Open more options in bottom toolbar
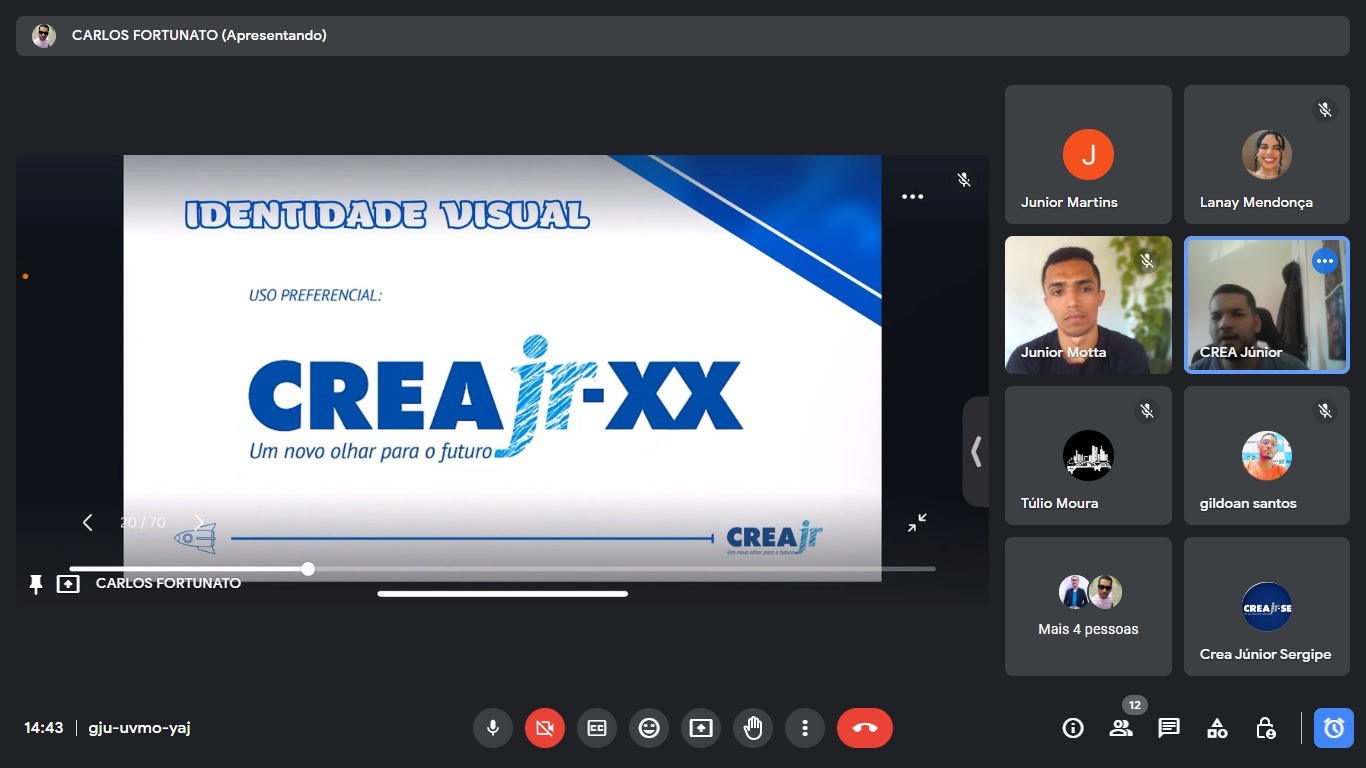The height and width of the screenshot is (768, 1366). [805, 728]
